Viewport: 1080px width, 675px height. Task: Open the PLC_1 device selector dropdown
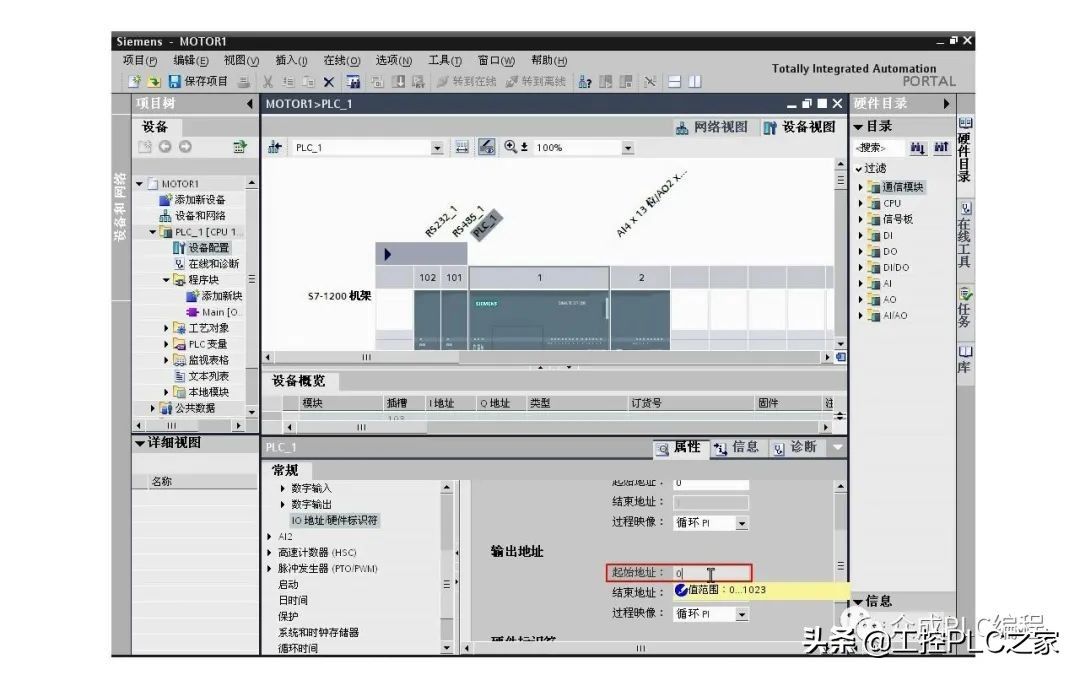coord(437,148)
